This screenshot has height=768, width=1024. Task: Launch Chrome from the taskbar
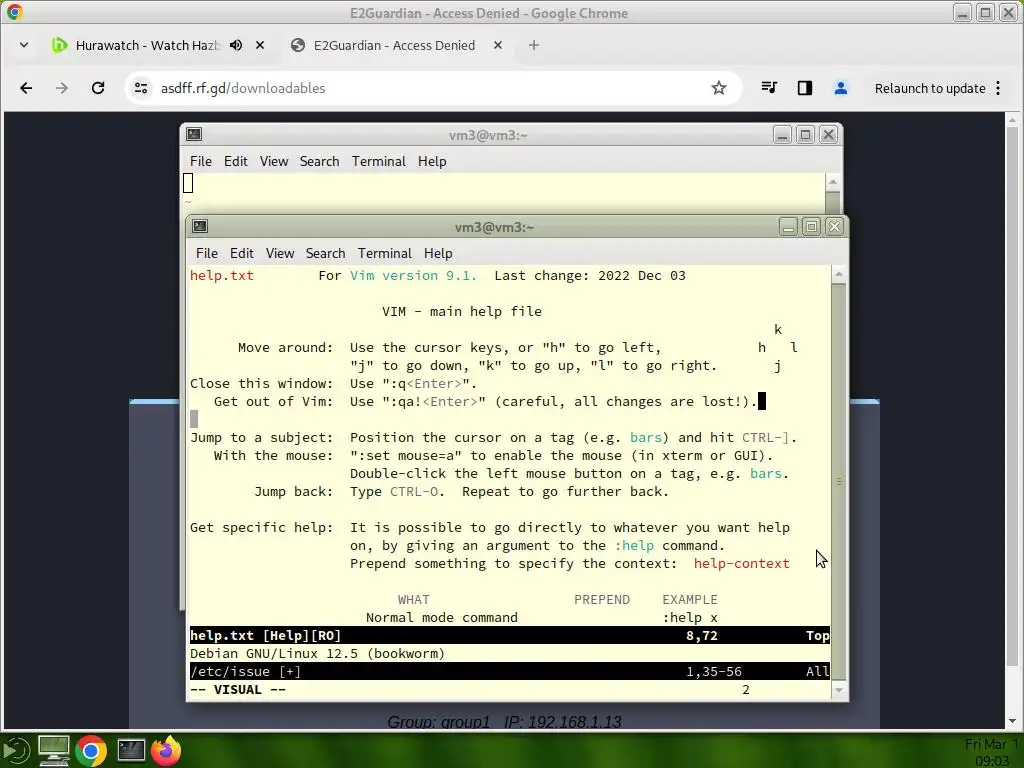(x=91, y=751)
